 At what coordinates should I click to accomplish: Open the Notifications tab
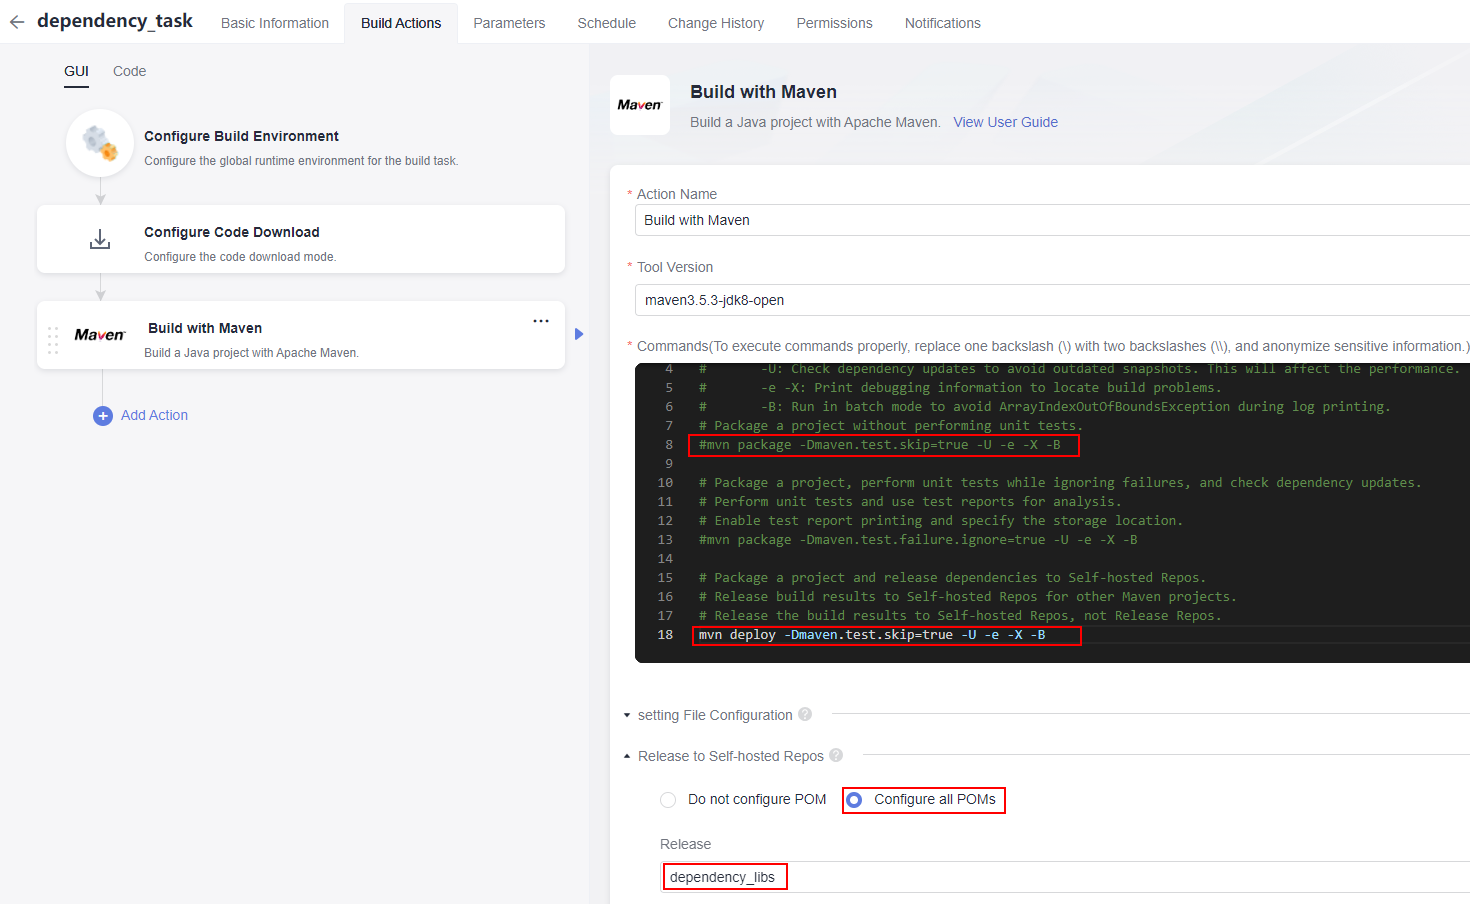tap(943, 23)
